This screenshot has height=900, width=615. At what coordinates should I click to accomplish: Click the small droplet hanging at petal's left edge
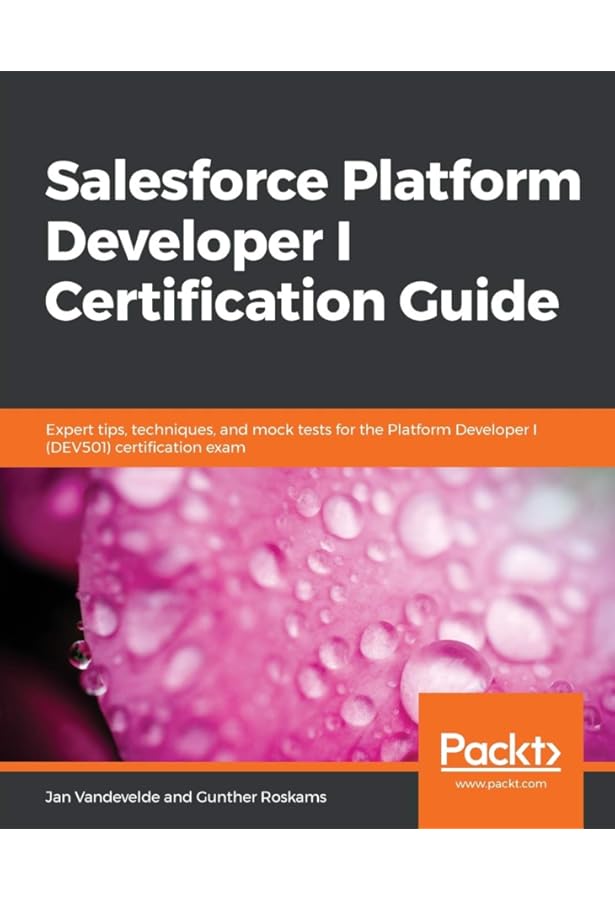pyautogui.click(x=81, y=653)
